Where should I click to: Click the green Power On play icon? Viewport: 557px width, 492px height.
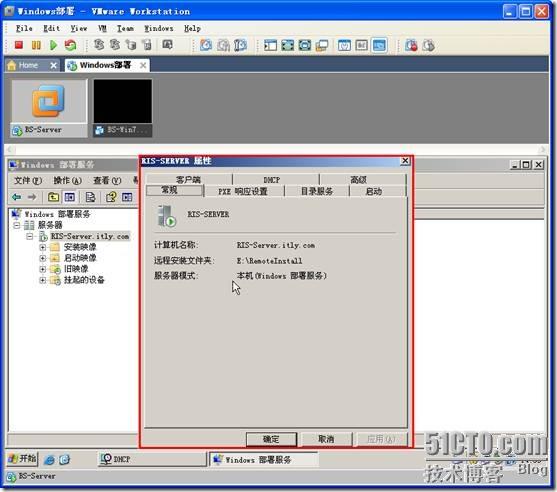[53, 45]
